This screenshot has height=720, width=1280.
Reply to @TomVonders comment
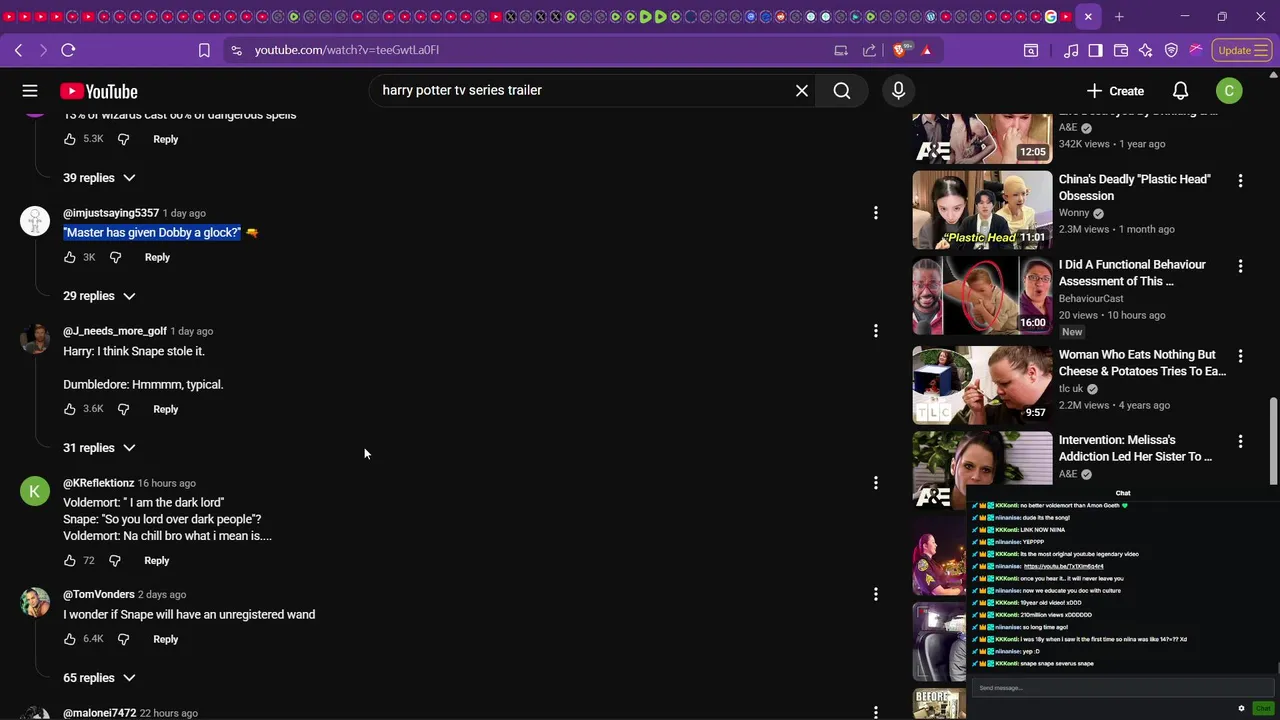165,639
